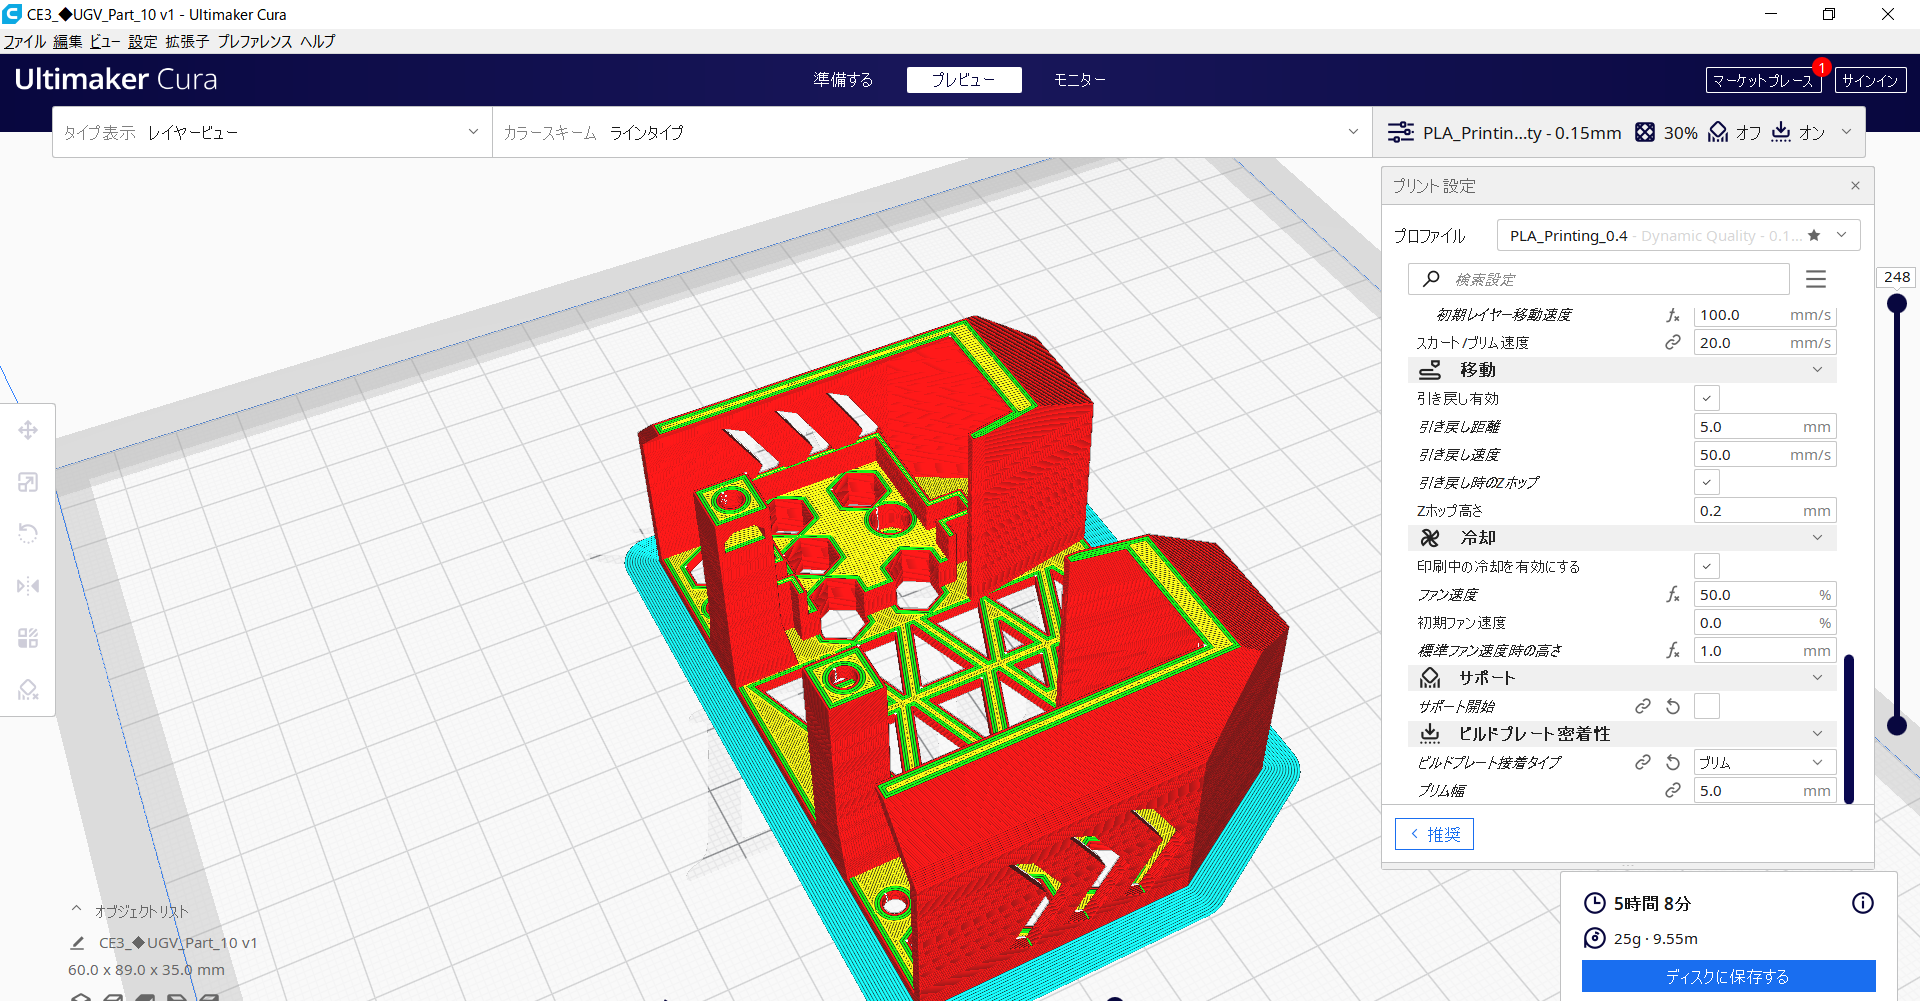
Task: Click the 推奨 button
Action: point(1434,834)
